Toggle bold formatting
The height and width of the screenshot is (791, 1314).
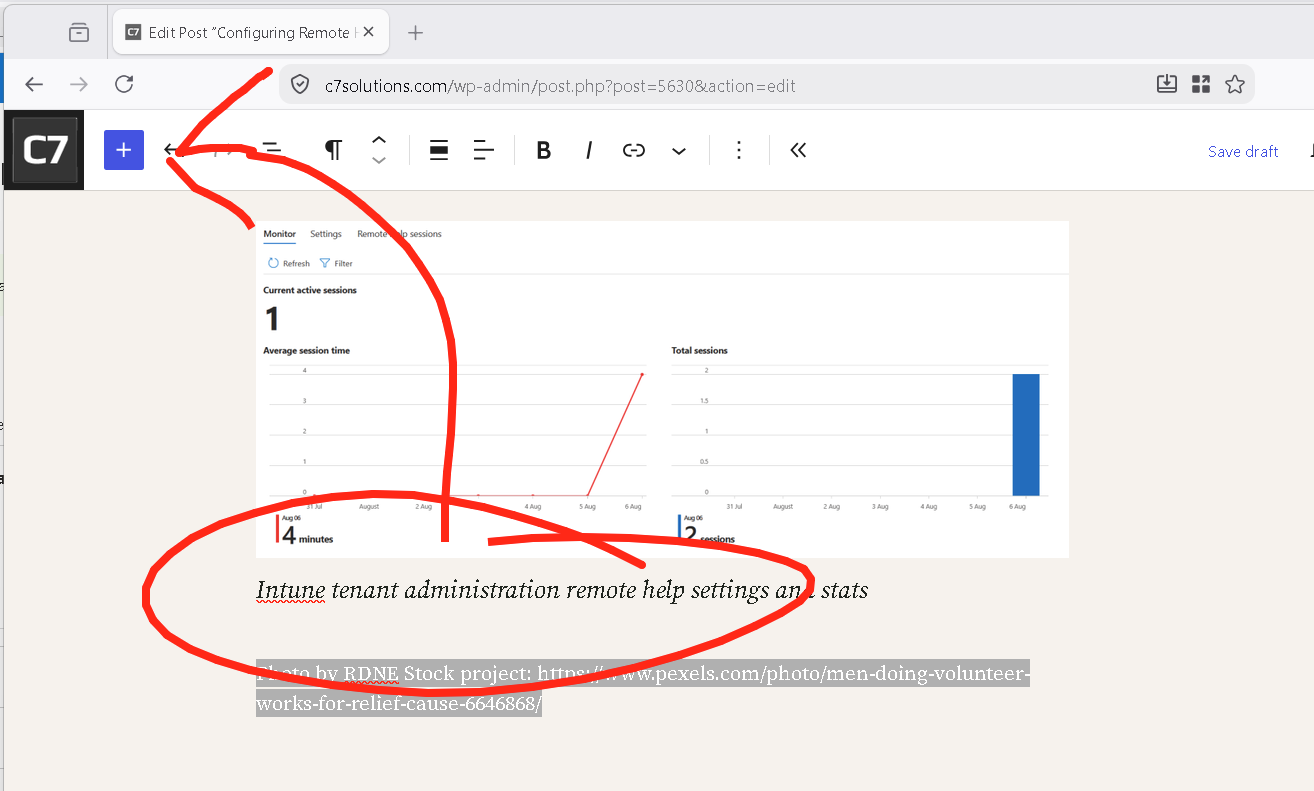543,150
